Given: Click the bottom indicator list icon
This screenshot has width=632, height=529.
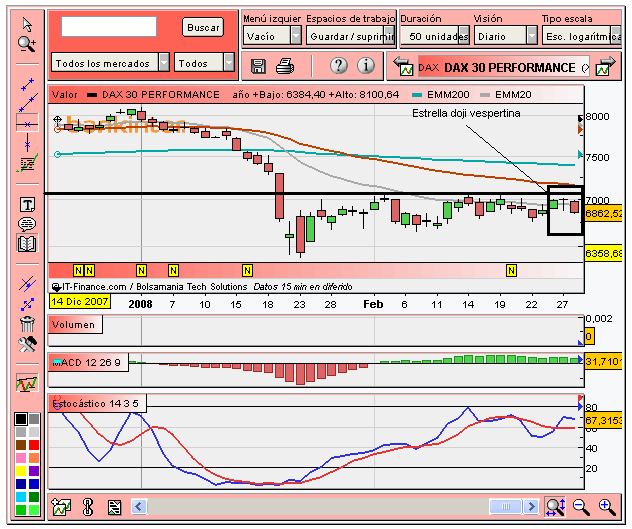Looking at the screenshot, I should pos(114,507).
